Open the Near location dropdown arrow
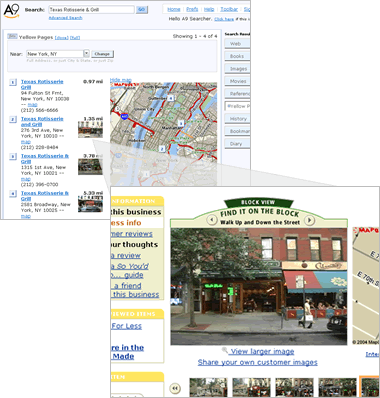The width and height of the screenshot is (380, 398). (x=86, y=54)
